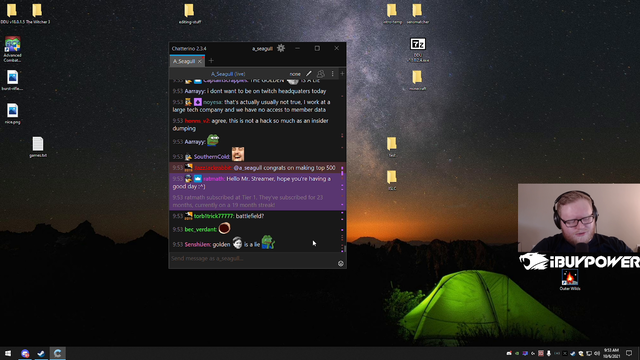Open Steam from the taskbar

[x=41, y=353]
